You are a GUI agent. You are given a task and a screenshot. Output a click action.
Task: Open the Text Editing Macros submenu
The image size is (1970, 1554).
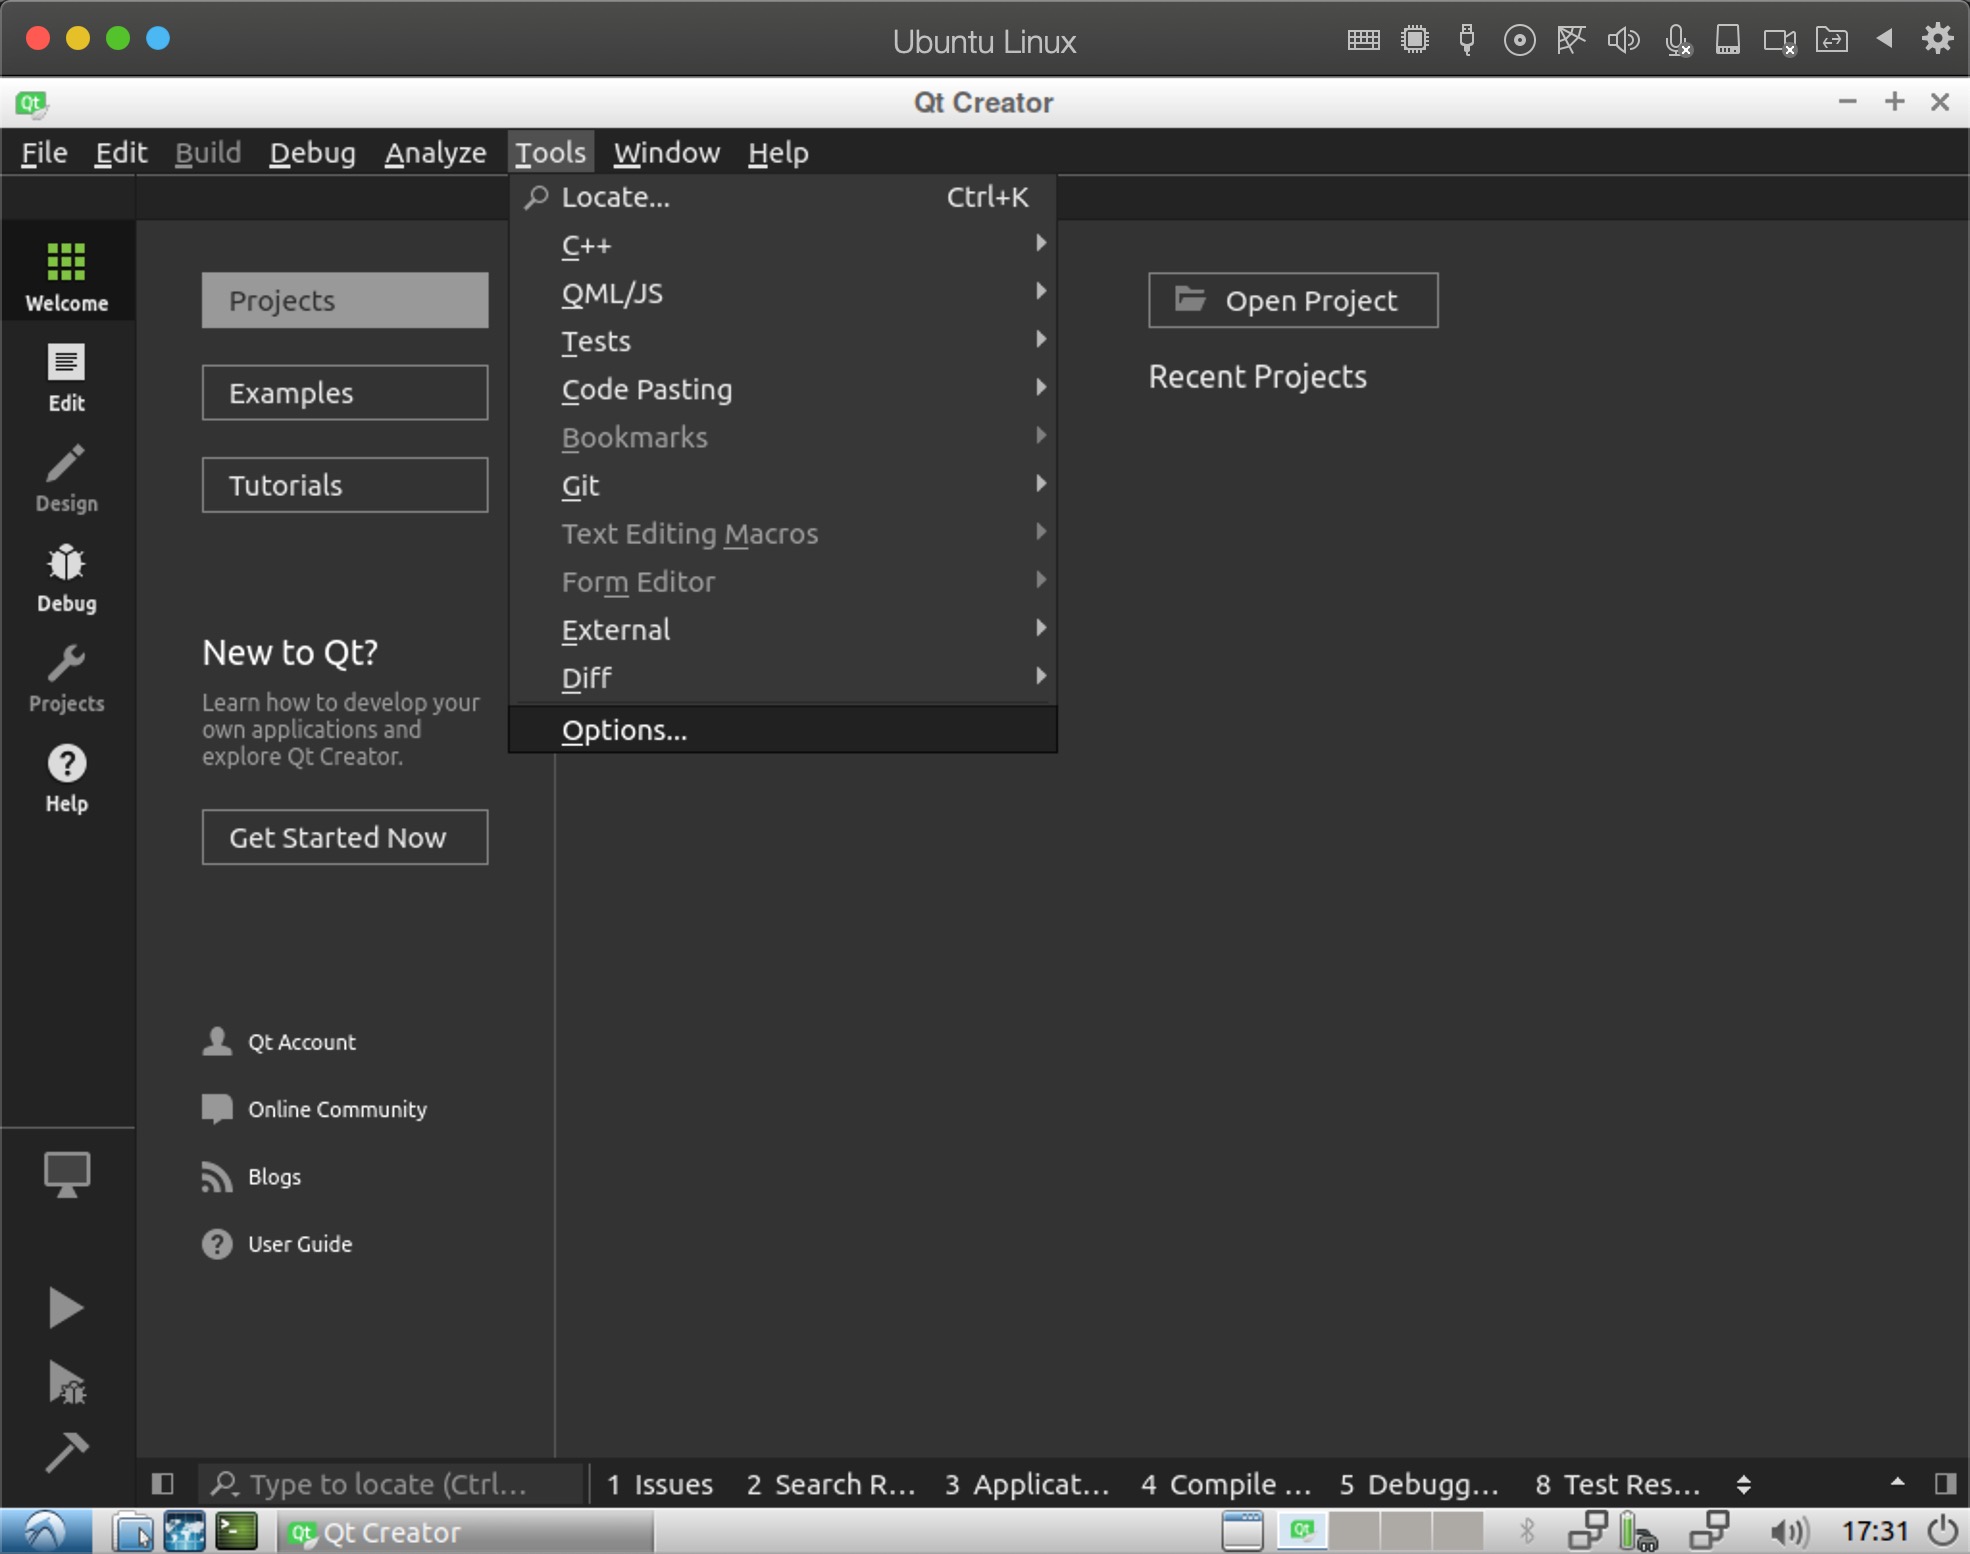tap(783, 533)
